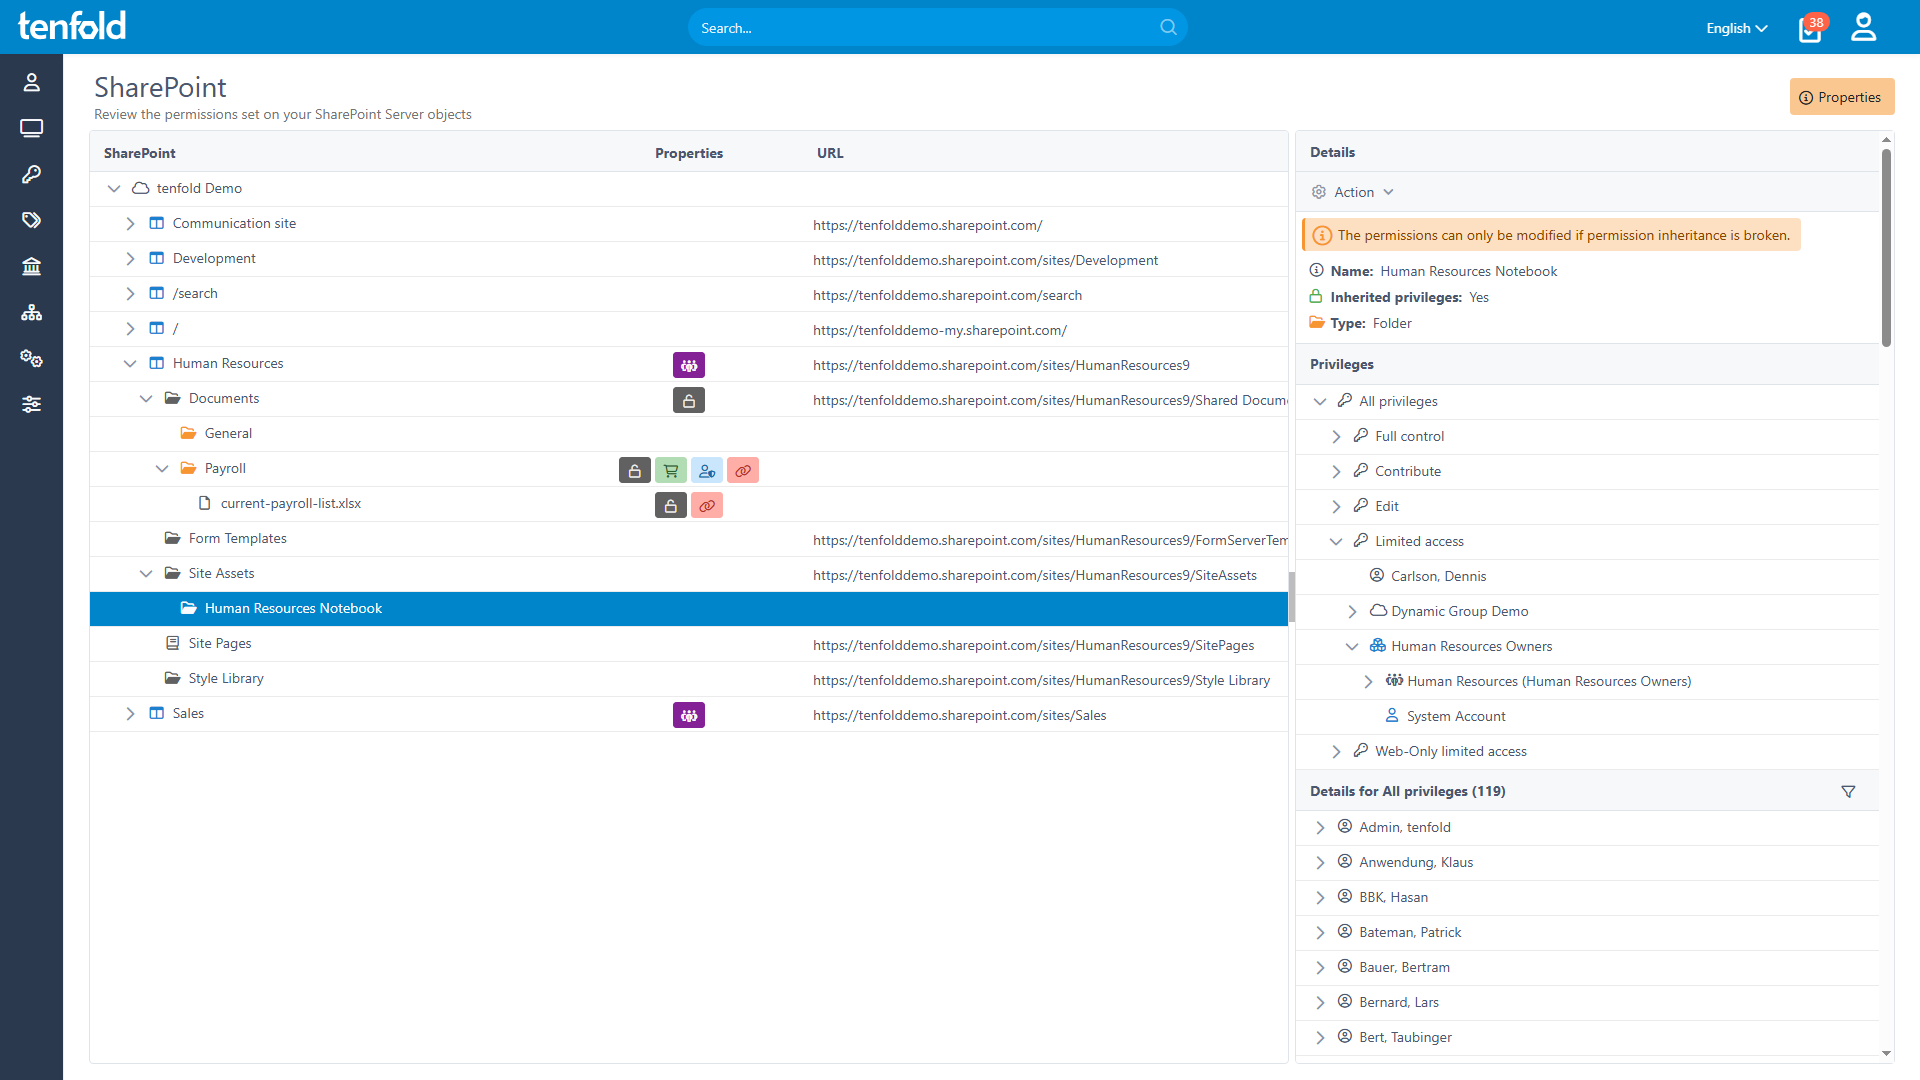The height and width of the screenshot is (1080, 1920).
Task: Collapse the Limited access privilege
Action: [1336, 541]
